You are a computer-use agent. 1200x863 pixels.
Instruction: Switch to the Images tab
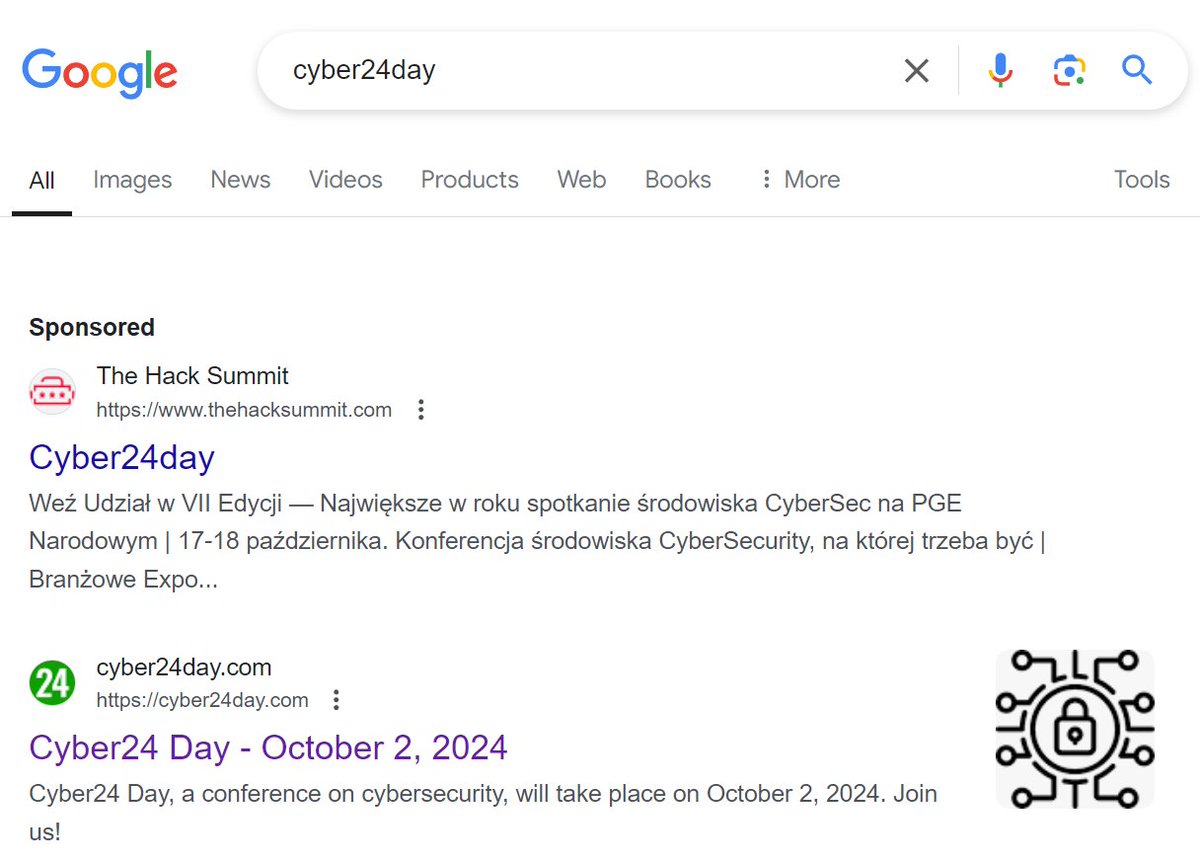pos(132,180)
